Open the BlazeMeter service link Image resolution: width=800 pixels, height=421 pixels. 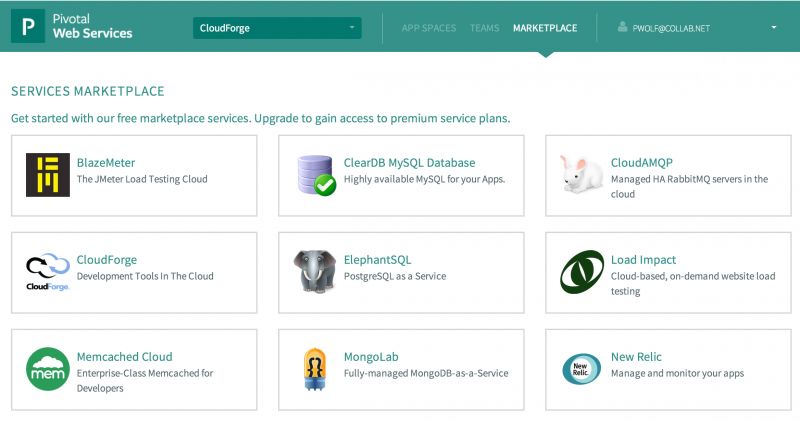pyautogui.click(x=106, y=163)
